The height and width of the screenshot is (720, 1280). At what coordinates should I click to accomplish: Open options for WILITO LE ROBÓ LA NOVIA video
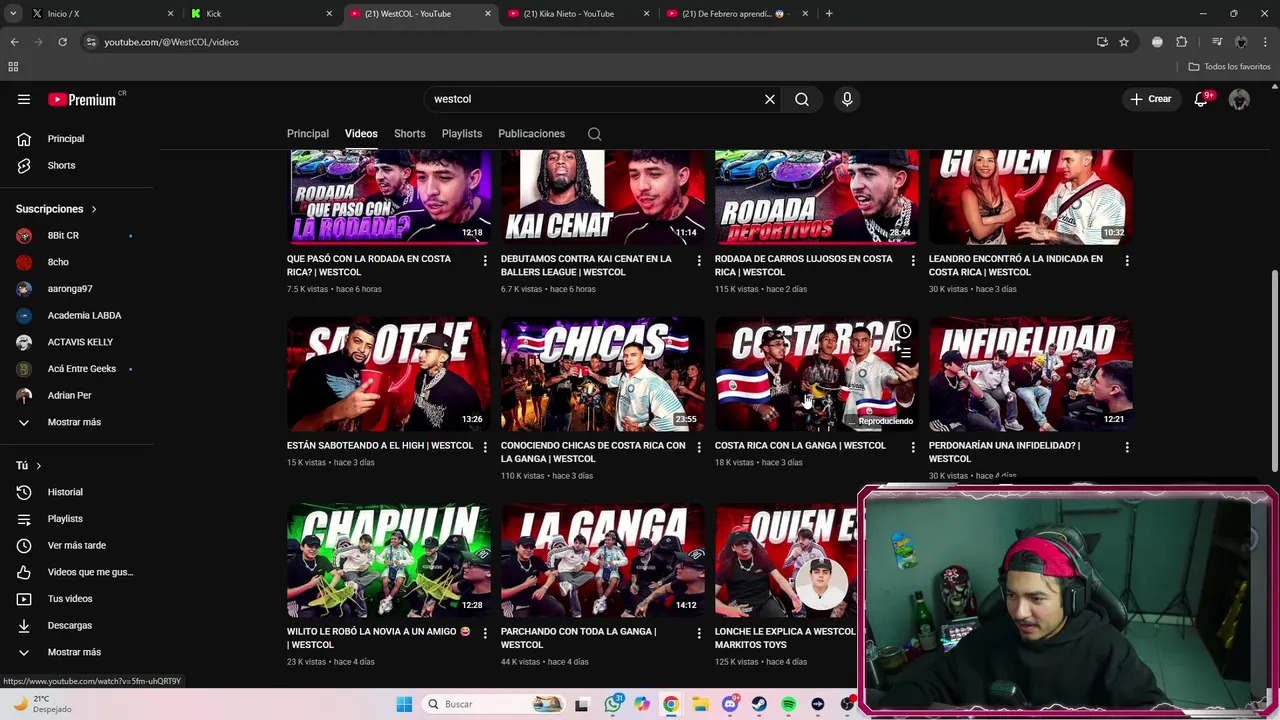pyautogui.click(x=485, y=633)
